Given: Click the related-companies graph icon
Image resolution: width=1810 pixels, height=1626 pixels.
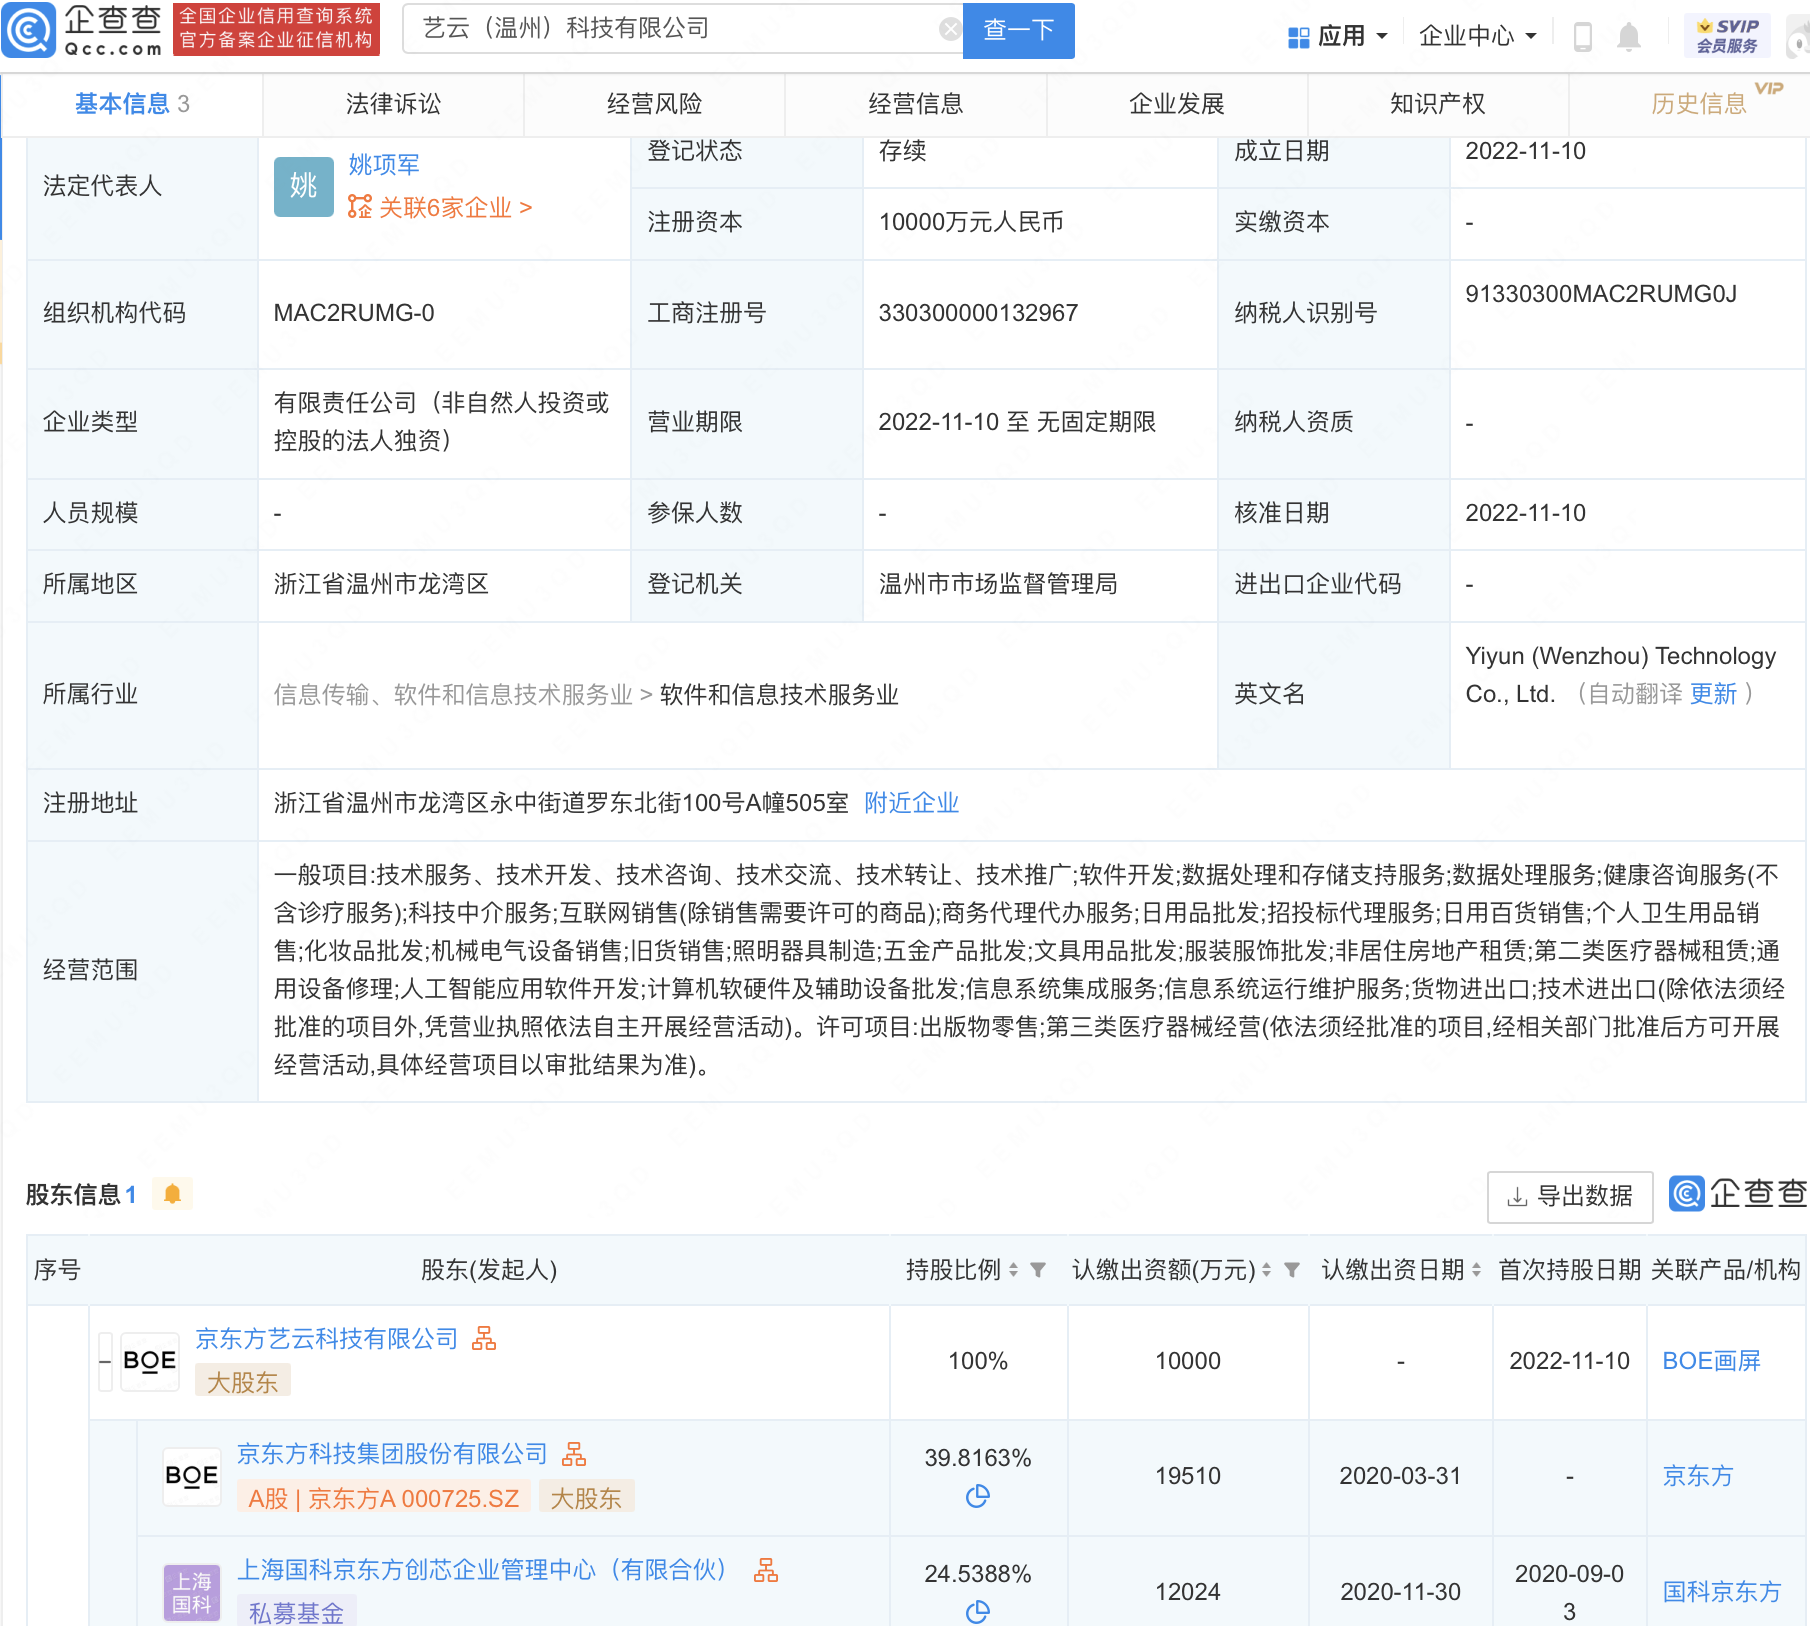Looking at the screenshot, I should tap(359, 207).
